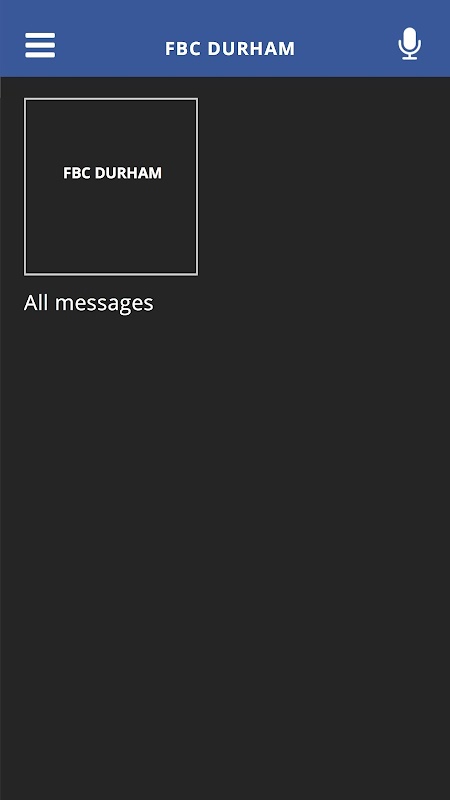The width and height of the screenshot is (450, 800).
Task: Open the FBC DURHAM message tile
Action: tap(111, 187)
